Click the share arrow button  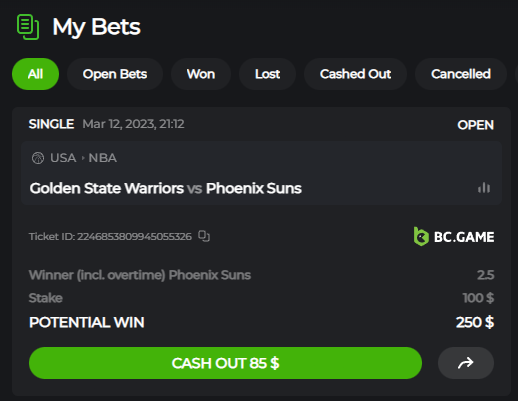click(x=466, y=363)
